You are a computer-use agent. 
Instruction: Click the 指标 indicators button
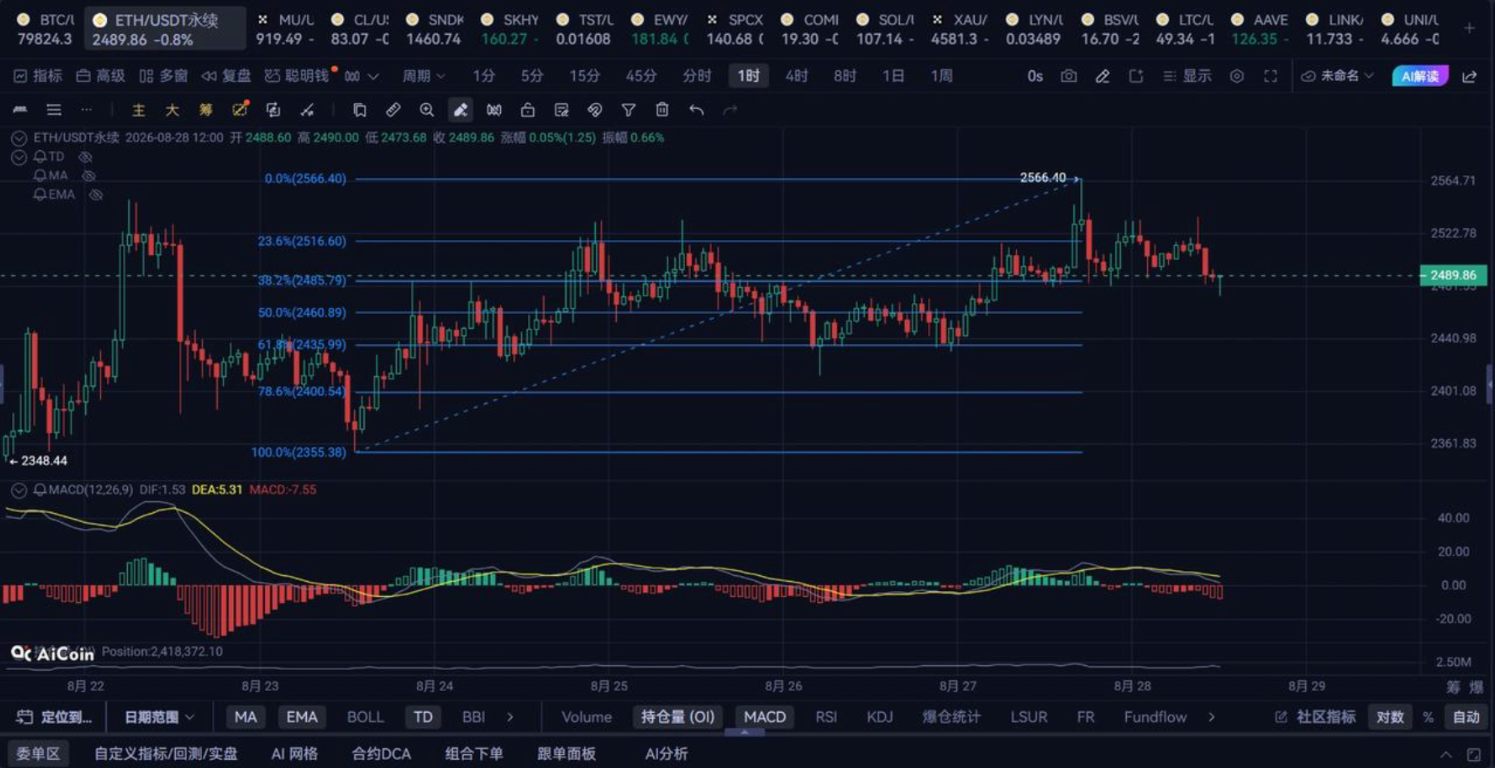point(37,76)
